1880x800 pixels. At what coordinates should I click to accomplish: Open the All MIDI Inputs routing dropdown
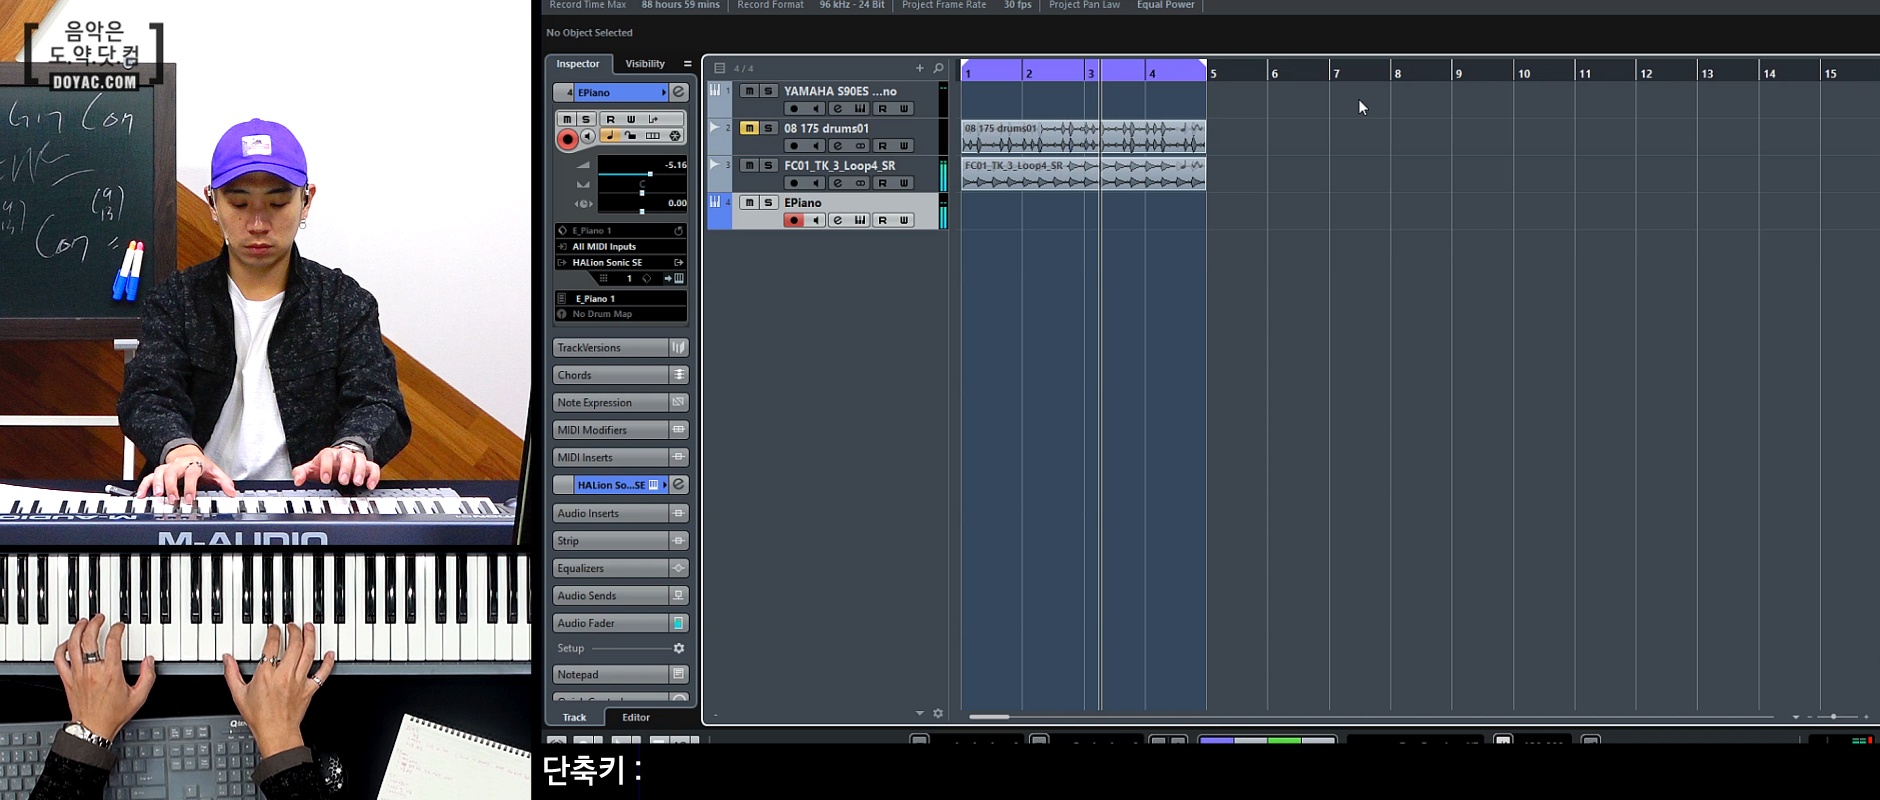620,246
